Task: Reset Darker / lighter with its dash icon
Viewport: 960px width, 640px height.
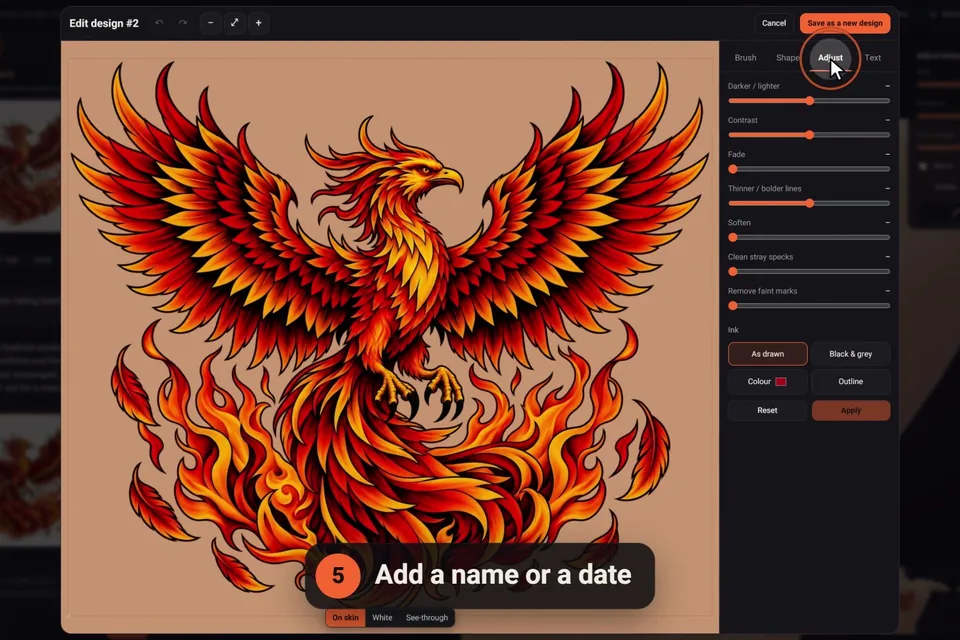Action: click(x=887, y=86)
